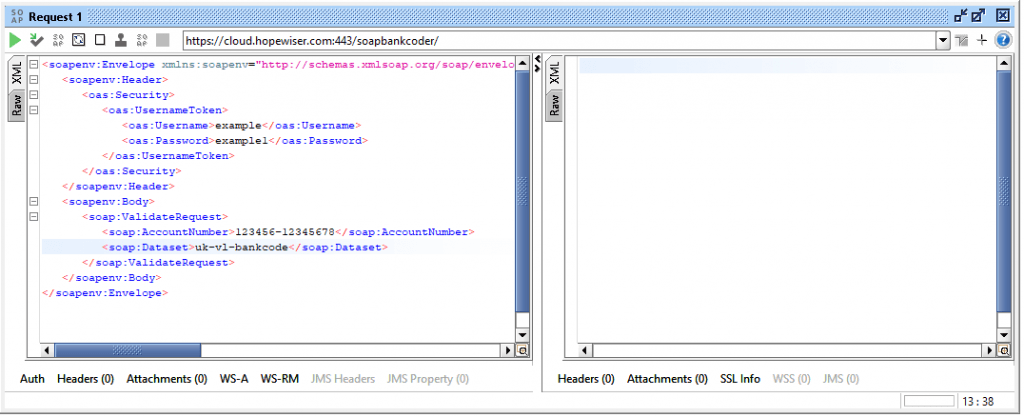Collapse the soapenv:Envelope XML node
1024x417 pixels.
34,65
